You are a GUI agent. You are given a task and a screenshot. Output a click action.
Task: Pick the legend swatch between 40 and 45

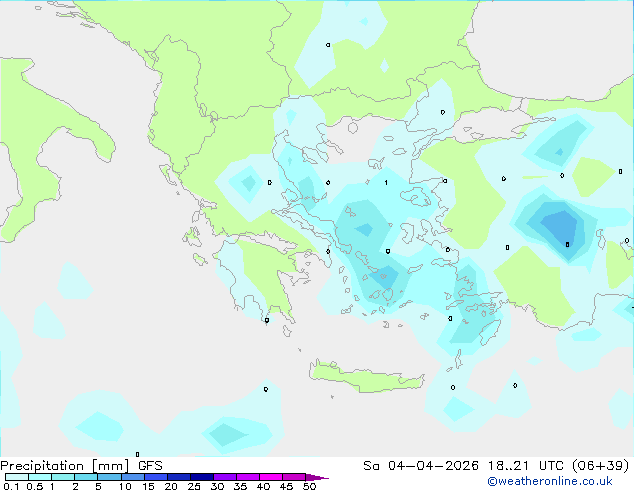pyautogui.click(x=271, y=477)
